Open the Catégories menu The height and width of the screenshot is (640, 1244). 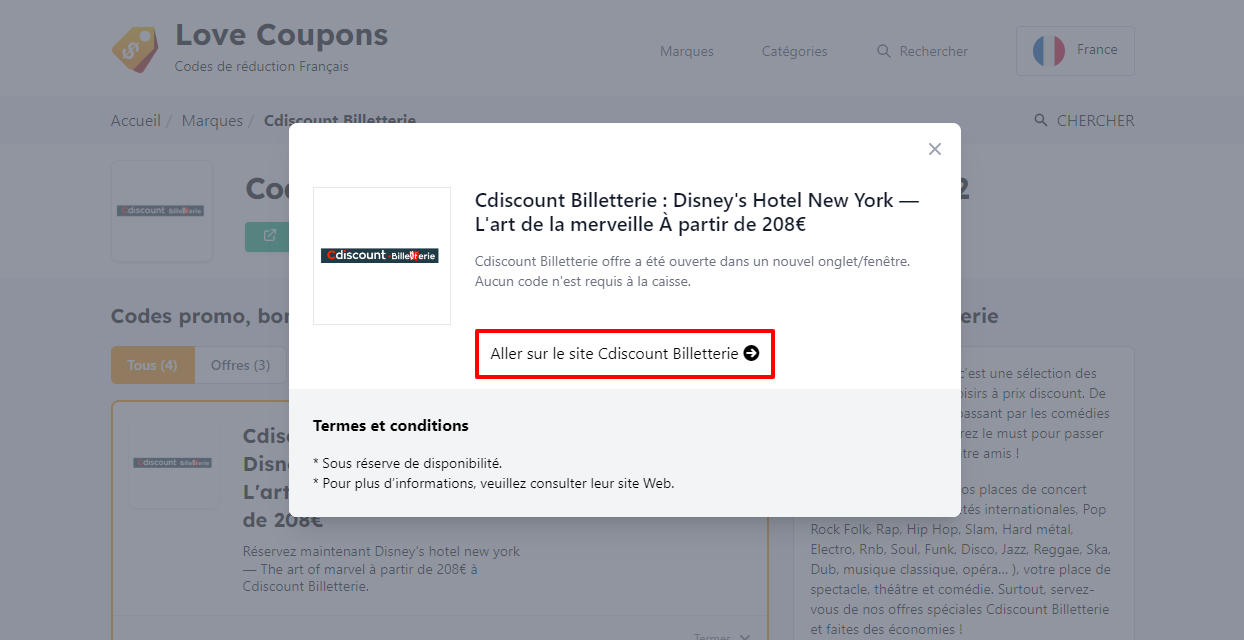[795, 51]
